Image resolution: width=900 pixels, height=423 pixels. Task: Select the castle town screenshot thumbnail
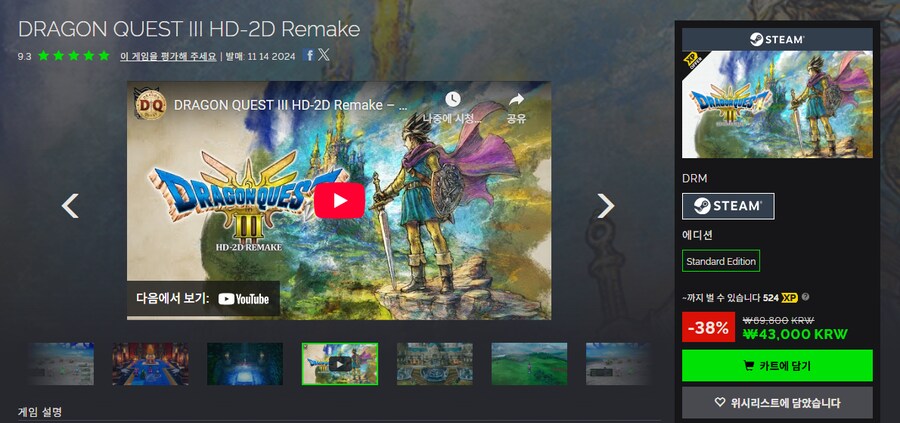(x=435, y=364)
